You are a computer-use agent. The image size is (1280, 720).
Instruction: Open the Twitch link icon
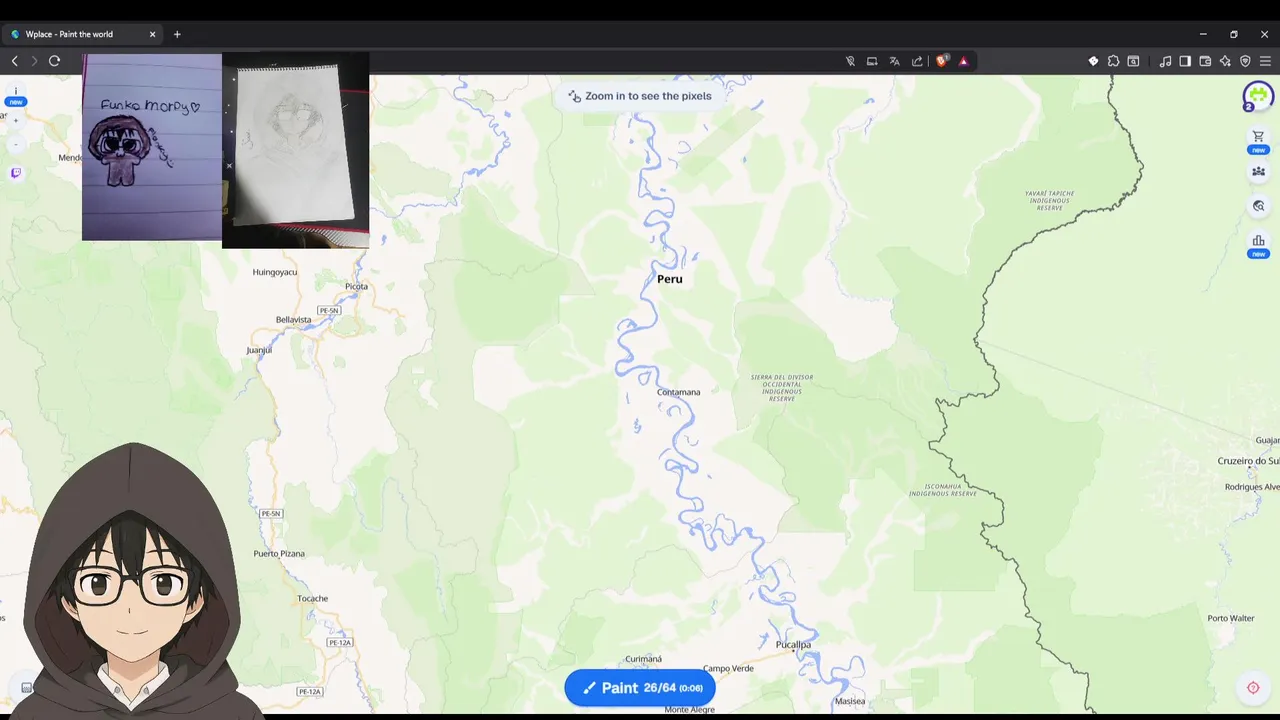click(16, 173)
